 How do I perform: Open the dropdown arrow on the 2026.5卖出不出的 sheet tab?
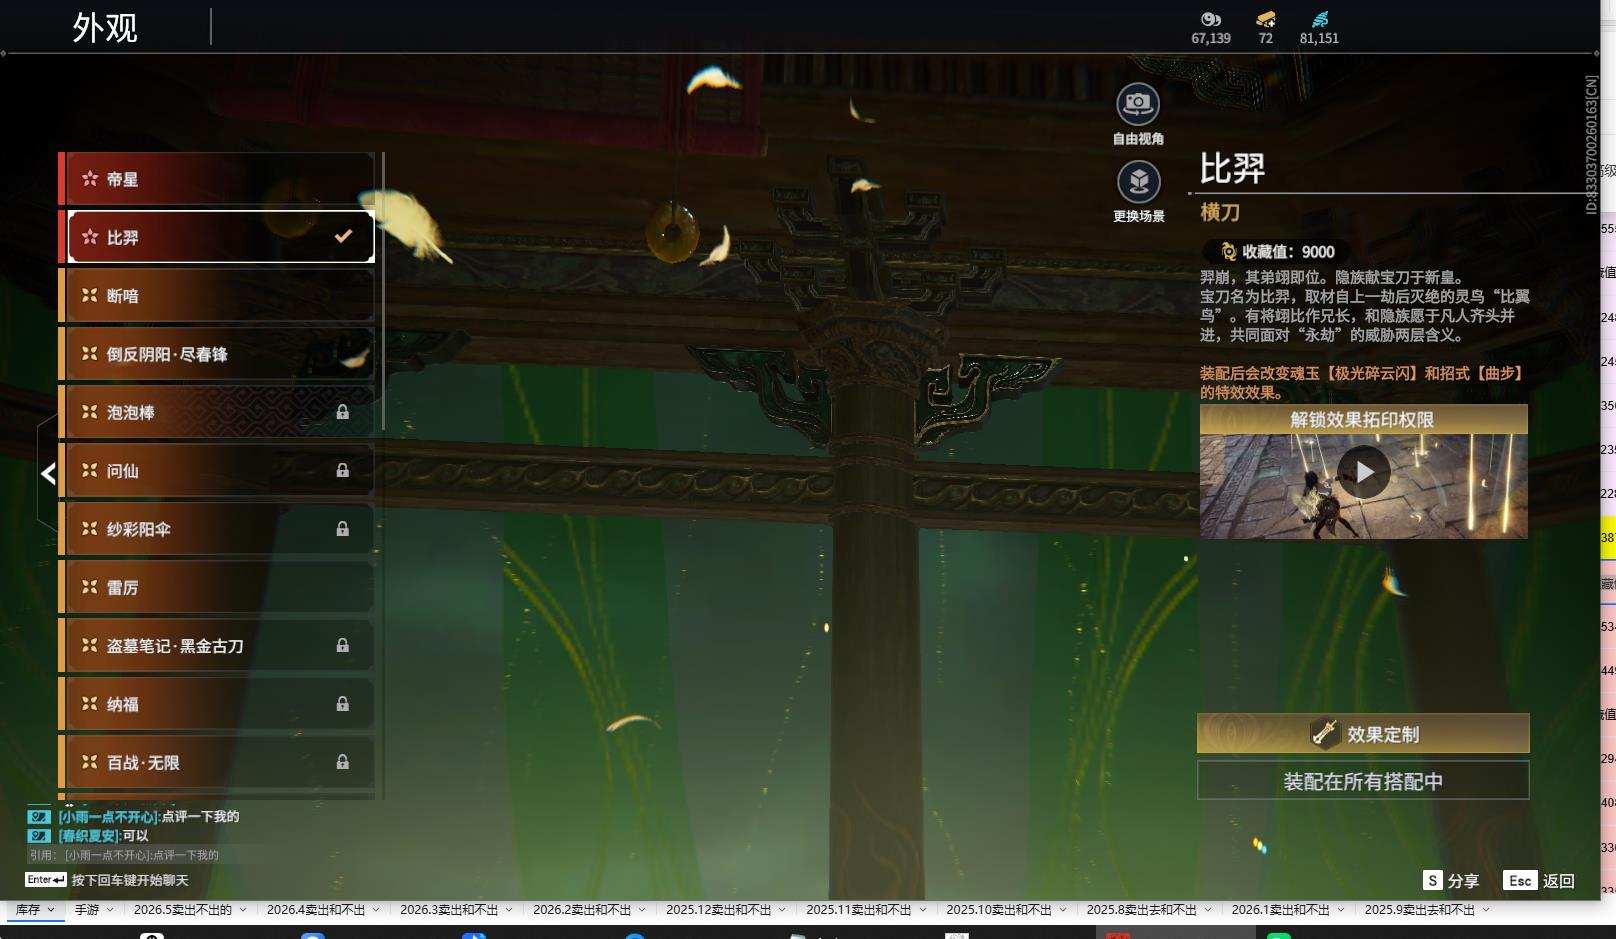coord(242,910)
